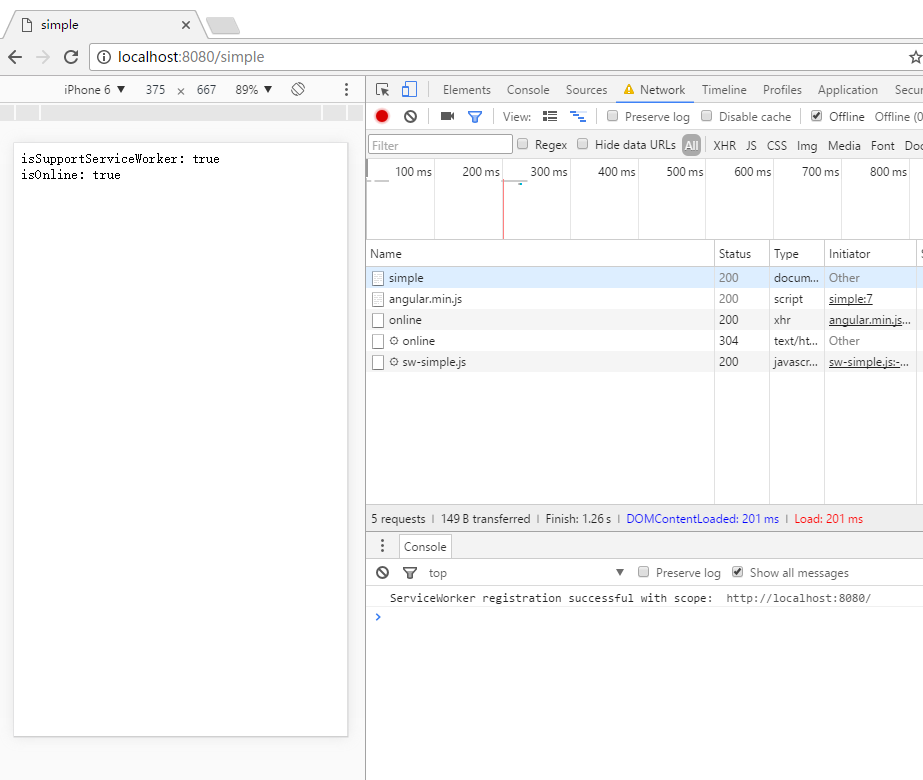Filter requests by Img
The height and width of the screenshot is (780, 923).
pyautogui.click(x=807, y=145)
